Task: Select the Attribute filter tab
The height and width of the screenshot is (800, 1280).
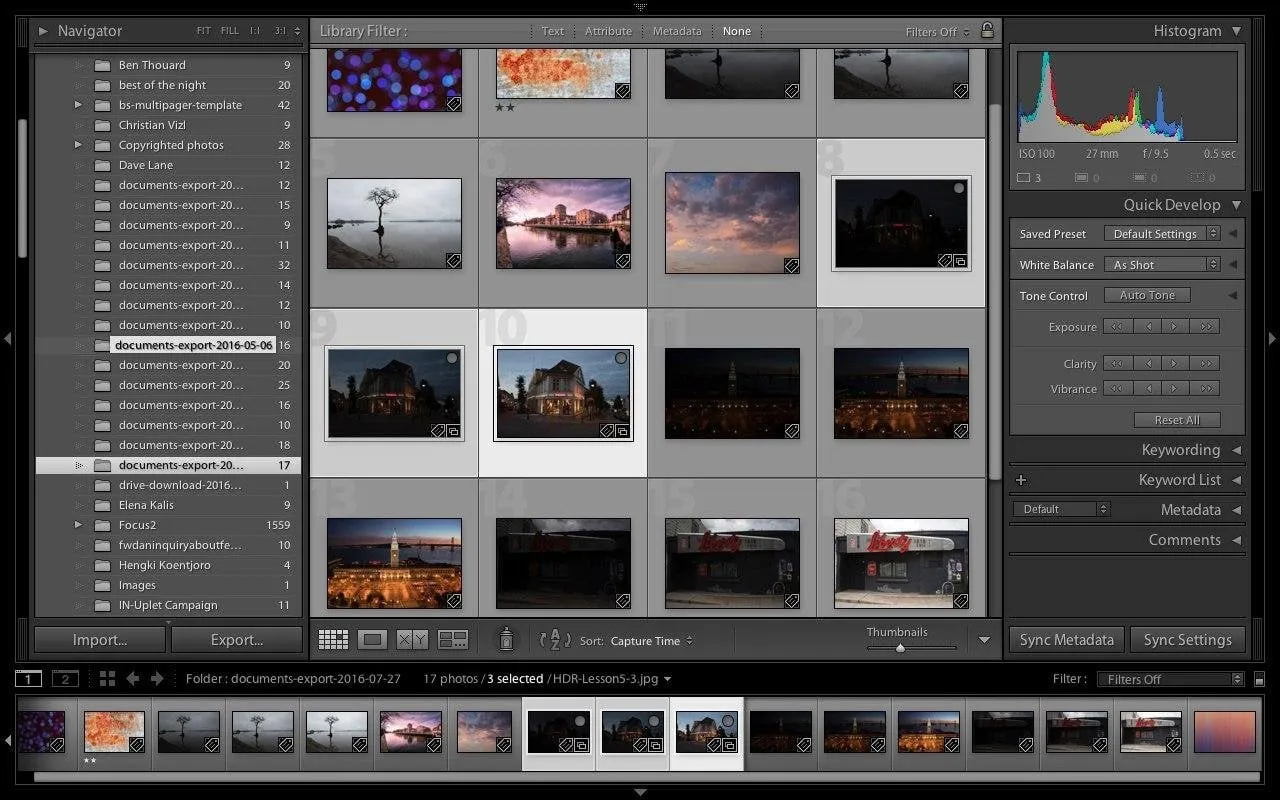Action: 608,31
